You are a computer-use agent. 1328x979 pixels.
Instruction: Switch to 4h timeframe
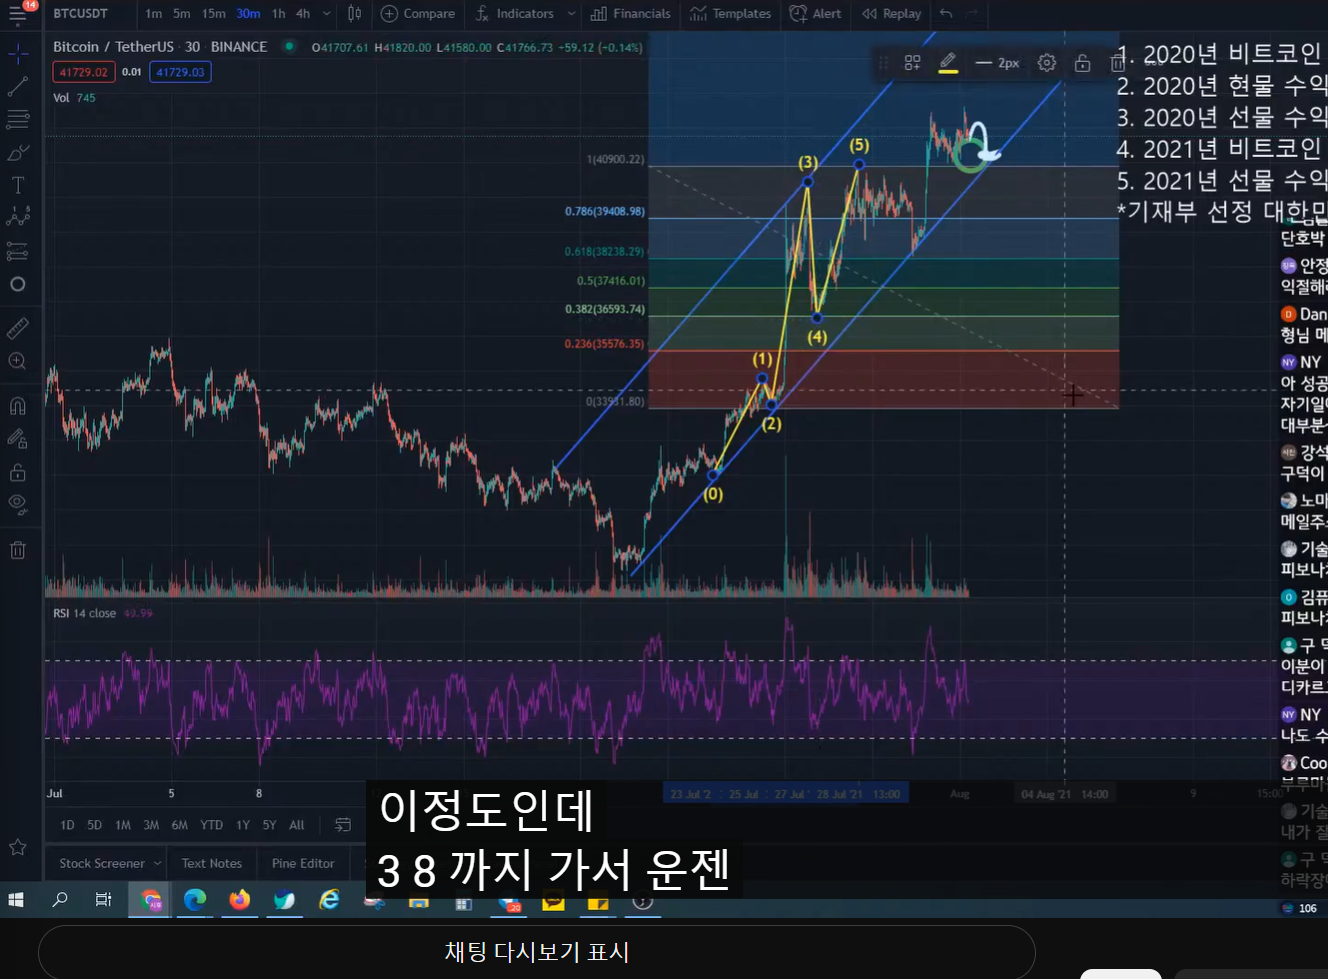(x=303, y=13)
